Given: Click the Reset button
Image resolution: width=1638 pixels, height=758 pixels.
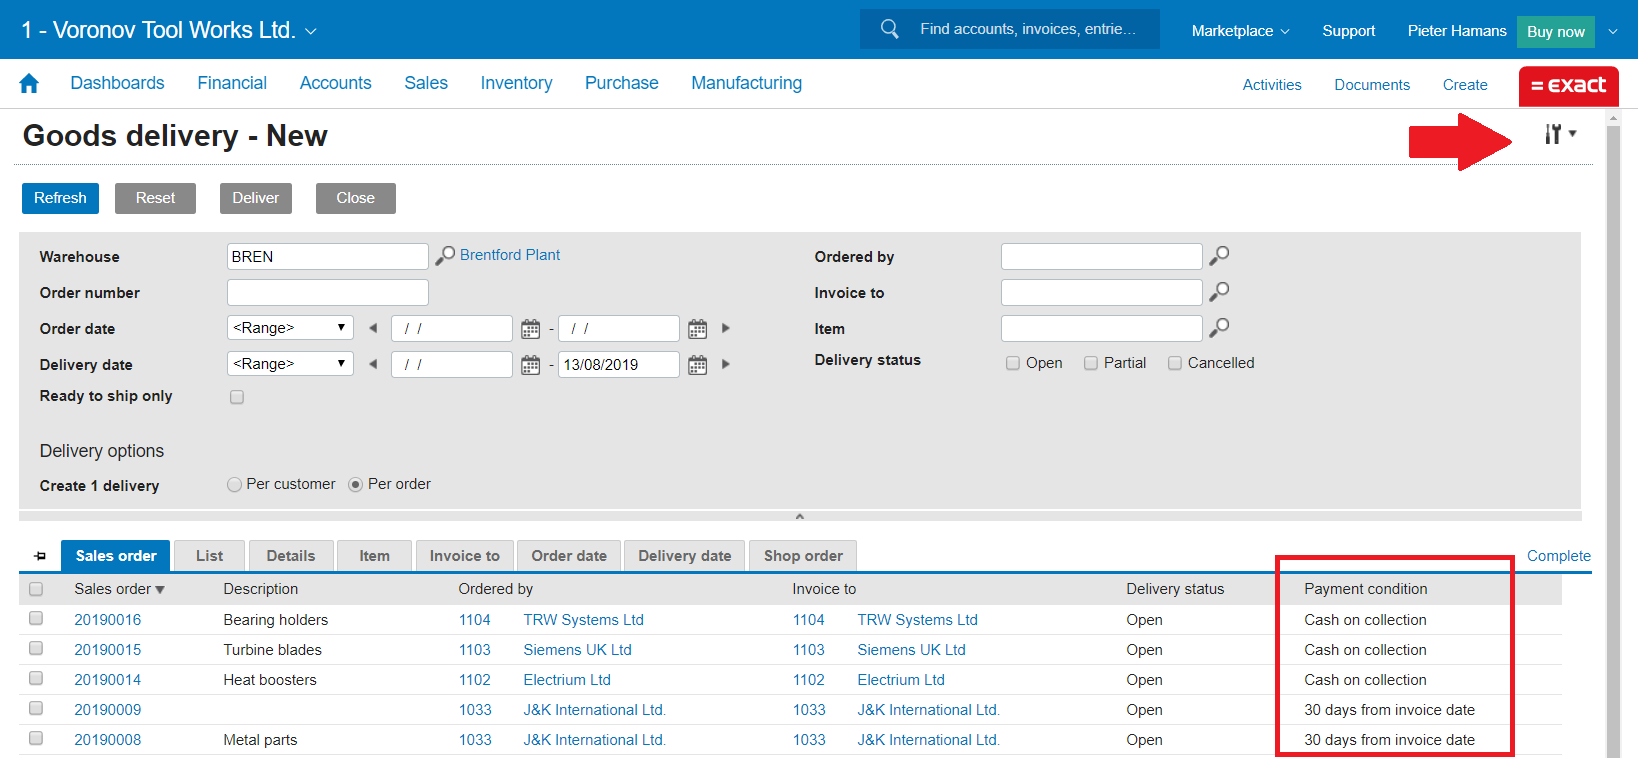Looking at the screenshot, I should [155, 198].
